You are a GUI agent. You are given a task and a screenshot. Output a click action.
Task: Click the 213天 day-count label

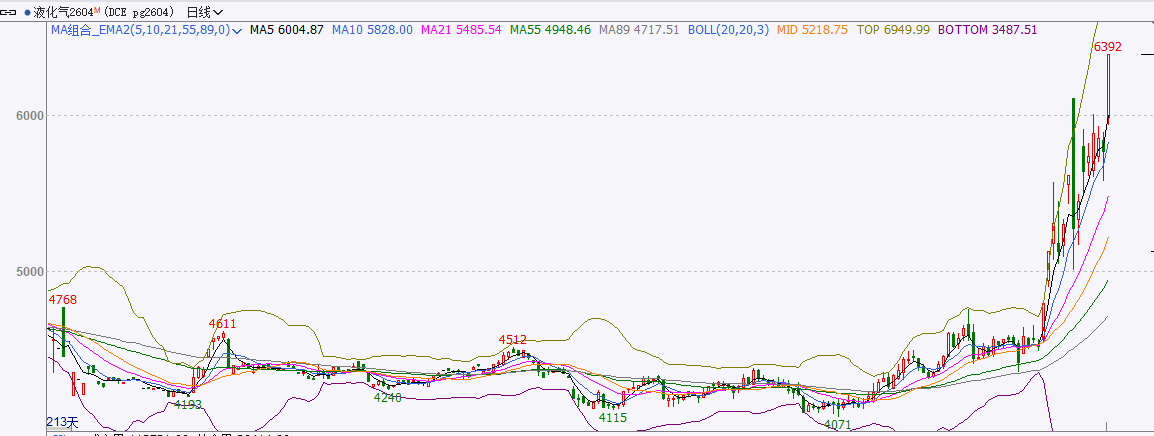(x=62, y=422)
